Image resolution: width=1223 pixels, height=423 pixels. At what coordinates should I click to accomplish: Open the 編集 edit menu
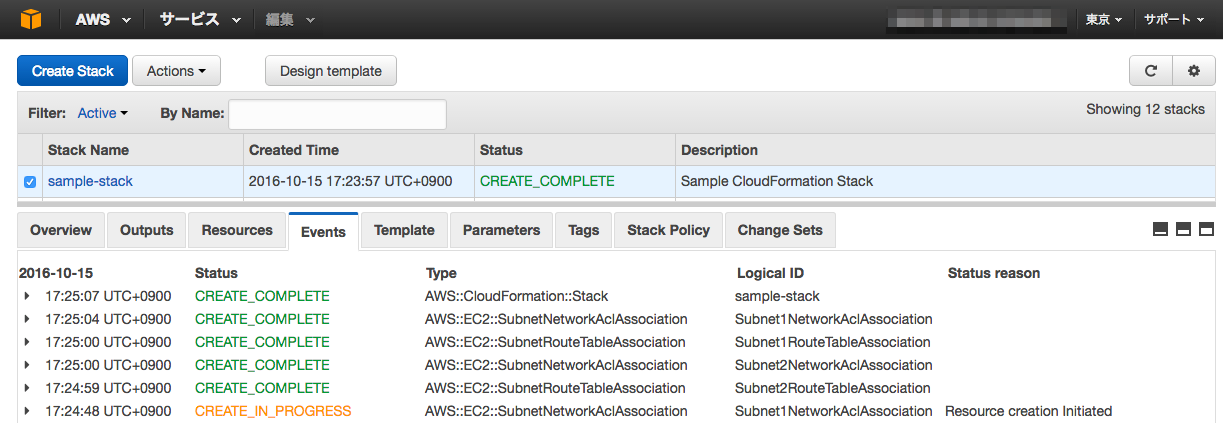pos(290,19)
